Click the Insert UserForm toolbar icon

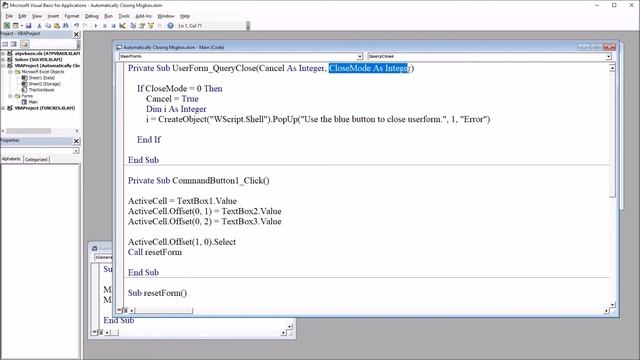point(16,26)
